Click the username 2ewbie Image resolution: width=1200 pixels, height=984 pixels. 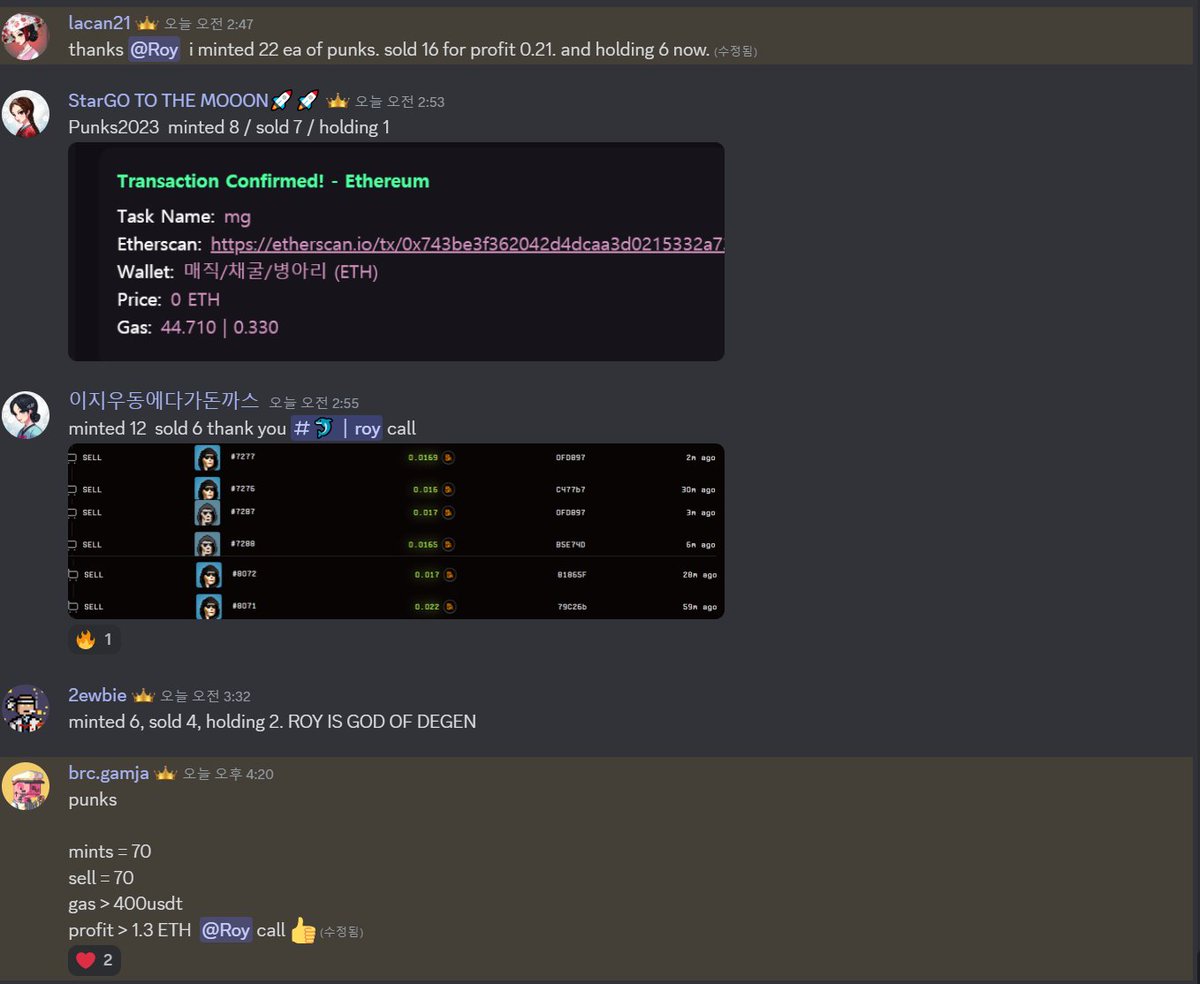98,695
